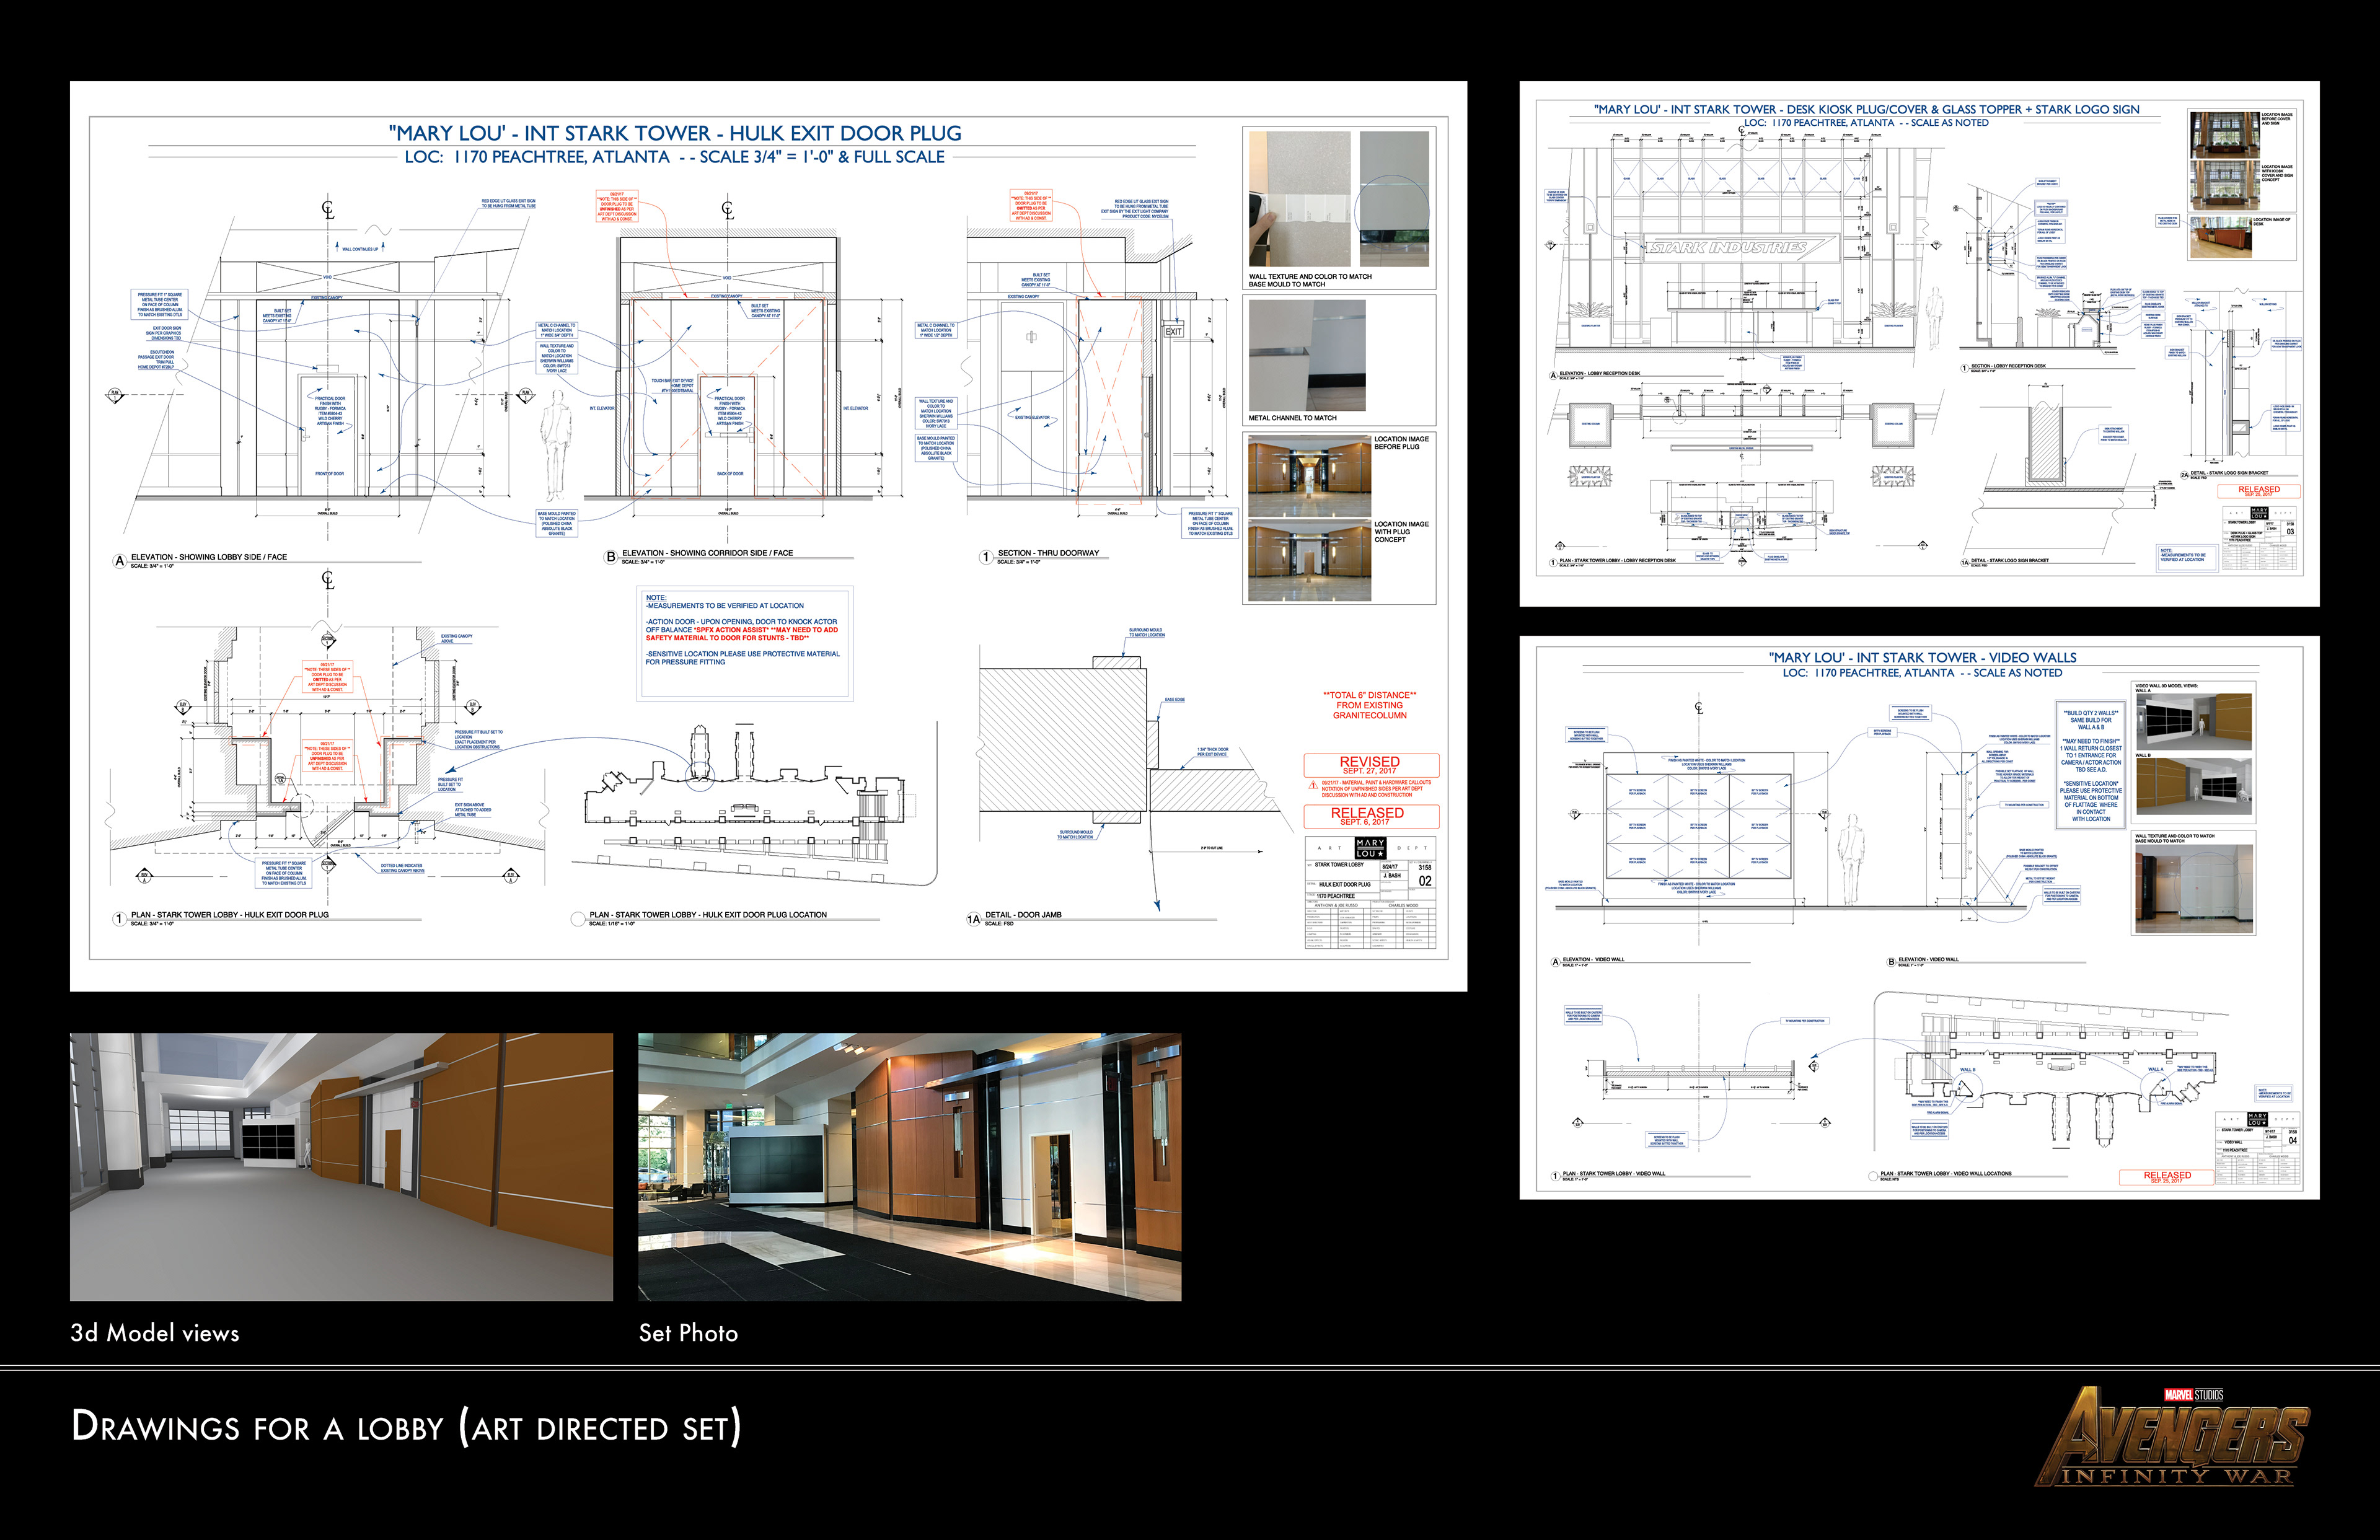Image resolution: width=2380 pixels, height=1540 pixels.
Task: Click the Mary Lou logo in sheet 02 title block
Action: tap(1370, 848)
